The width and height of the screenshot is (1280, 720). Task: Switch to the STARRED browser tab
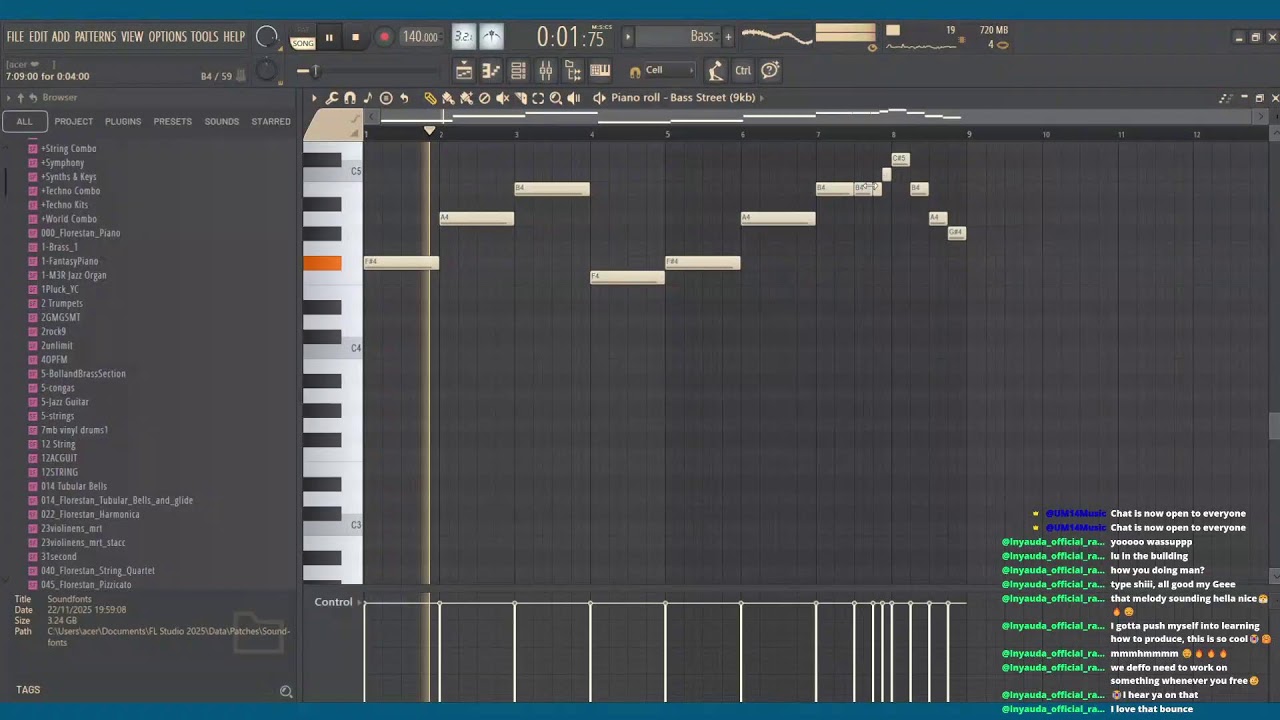tap(271, 122)
